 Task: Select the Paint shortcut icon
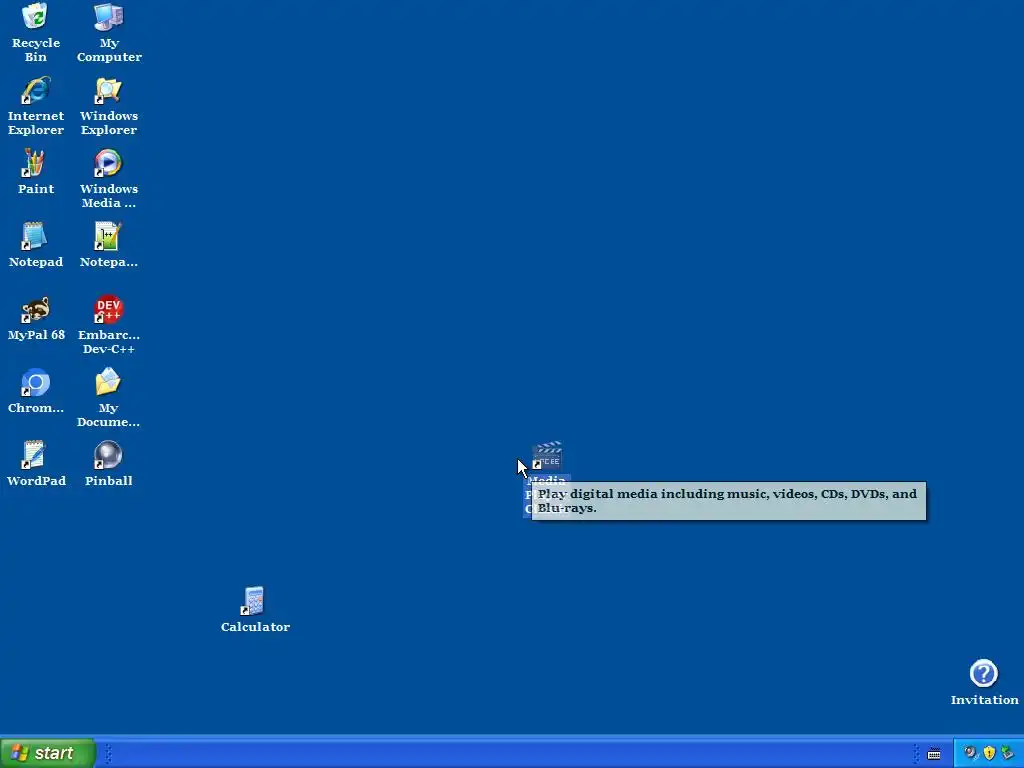[35, 163]
